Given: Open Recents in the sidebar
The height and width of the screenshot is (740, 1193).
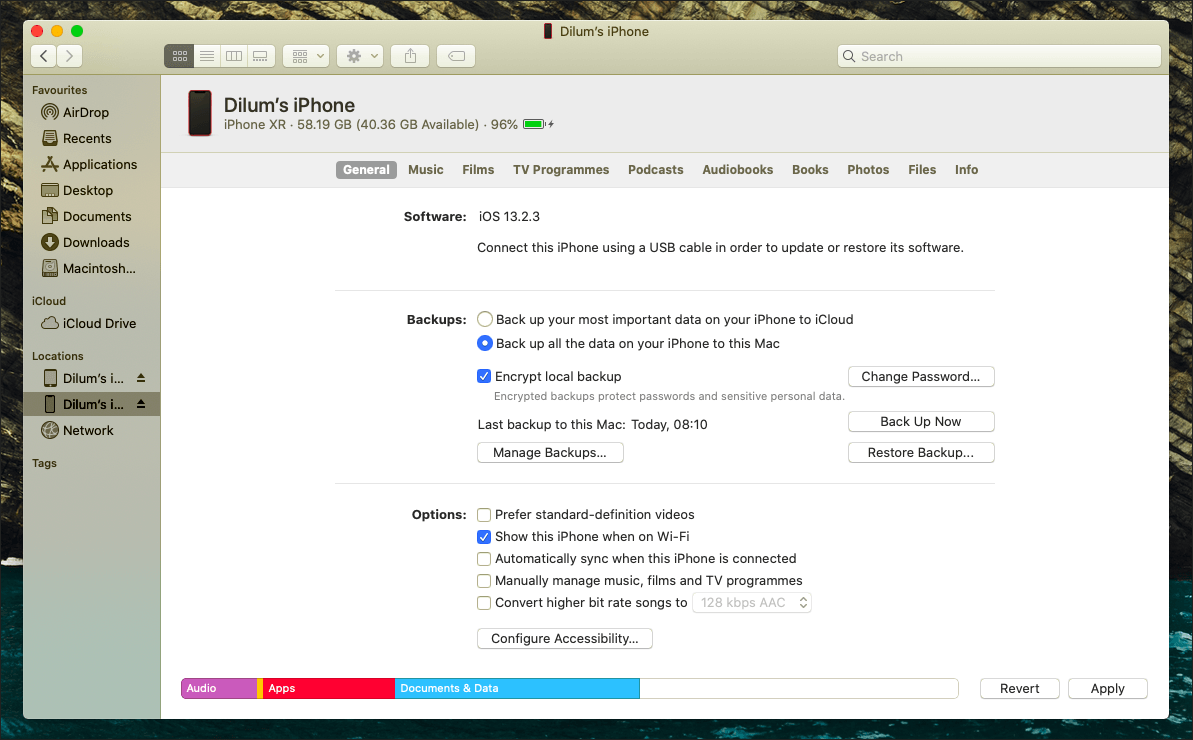Looking at the screenshot, I should click(77, 138).
